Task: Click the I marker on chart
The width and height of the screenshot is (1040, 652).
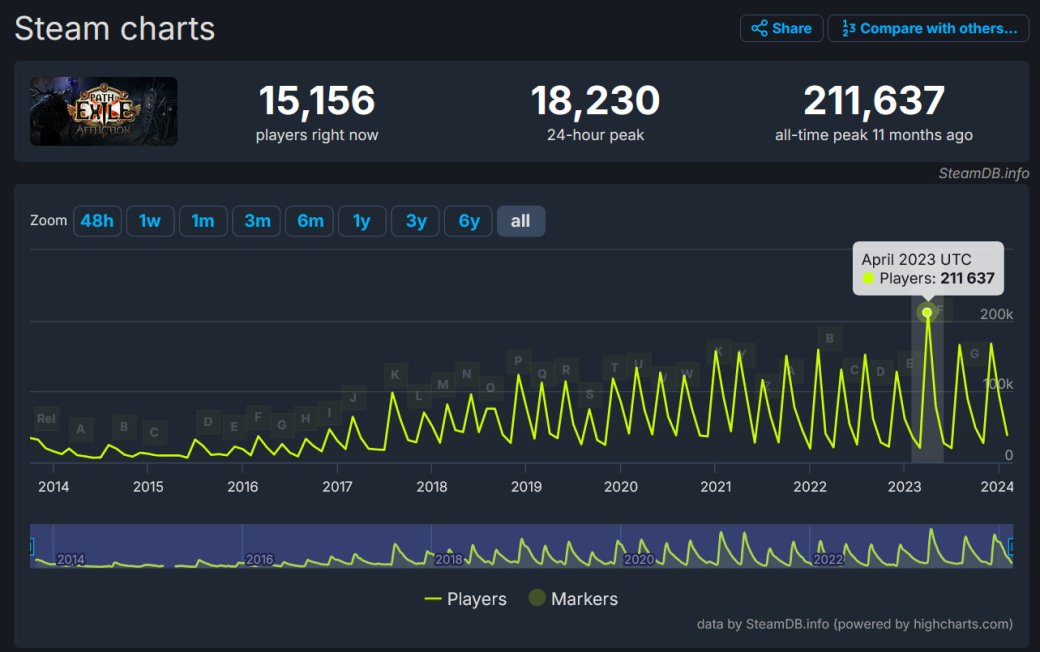Action: click(330, 413)
